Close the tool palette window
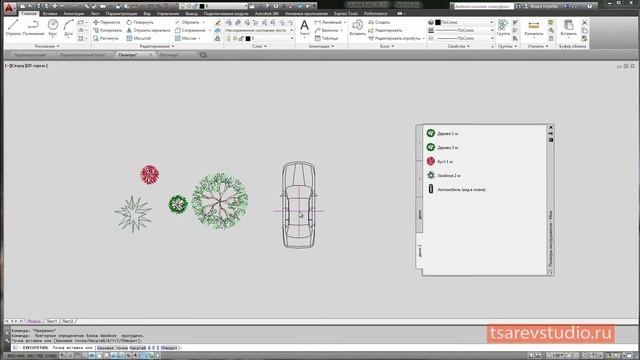This screenshot has width=640, height=360. point(551,127)
